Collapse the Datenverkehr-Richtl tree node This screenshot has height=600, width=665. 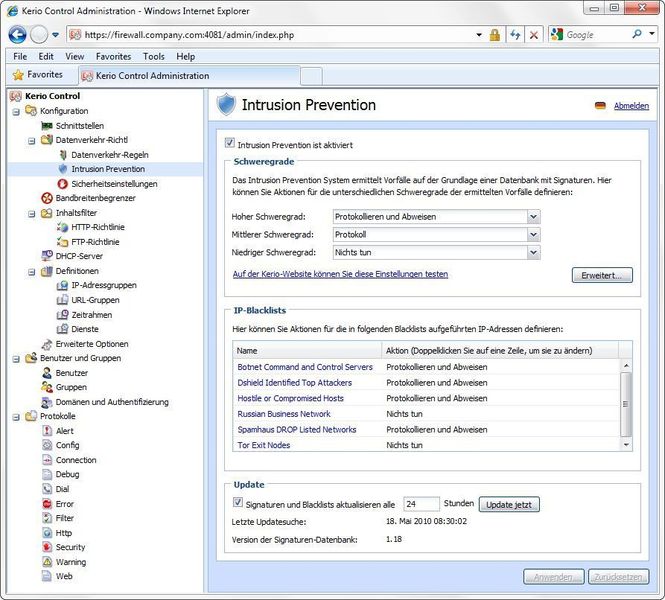click(32, 141)
